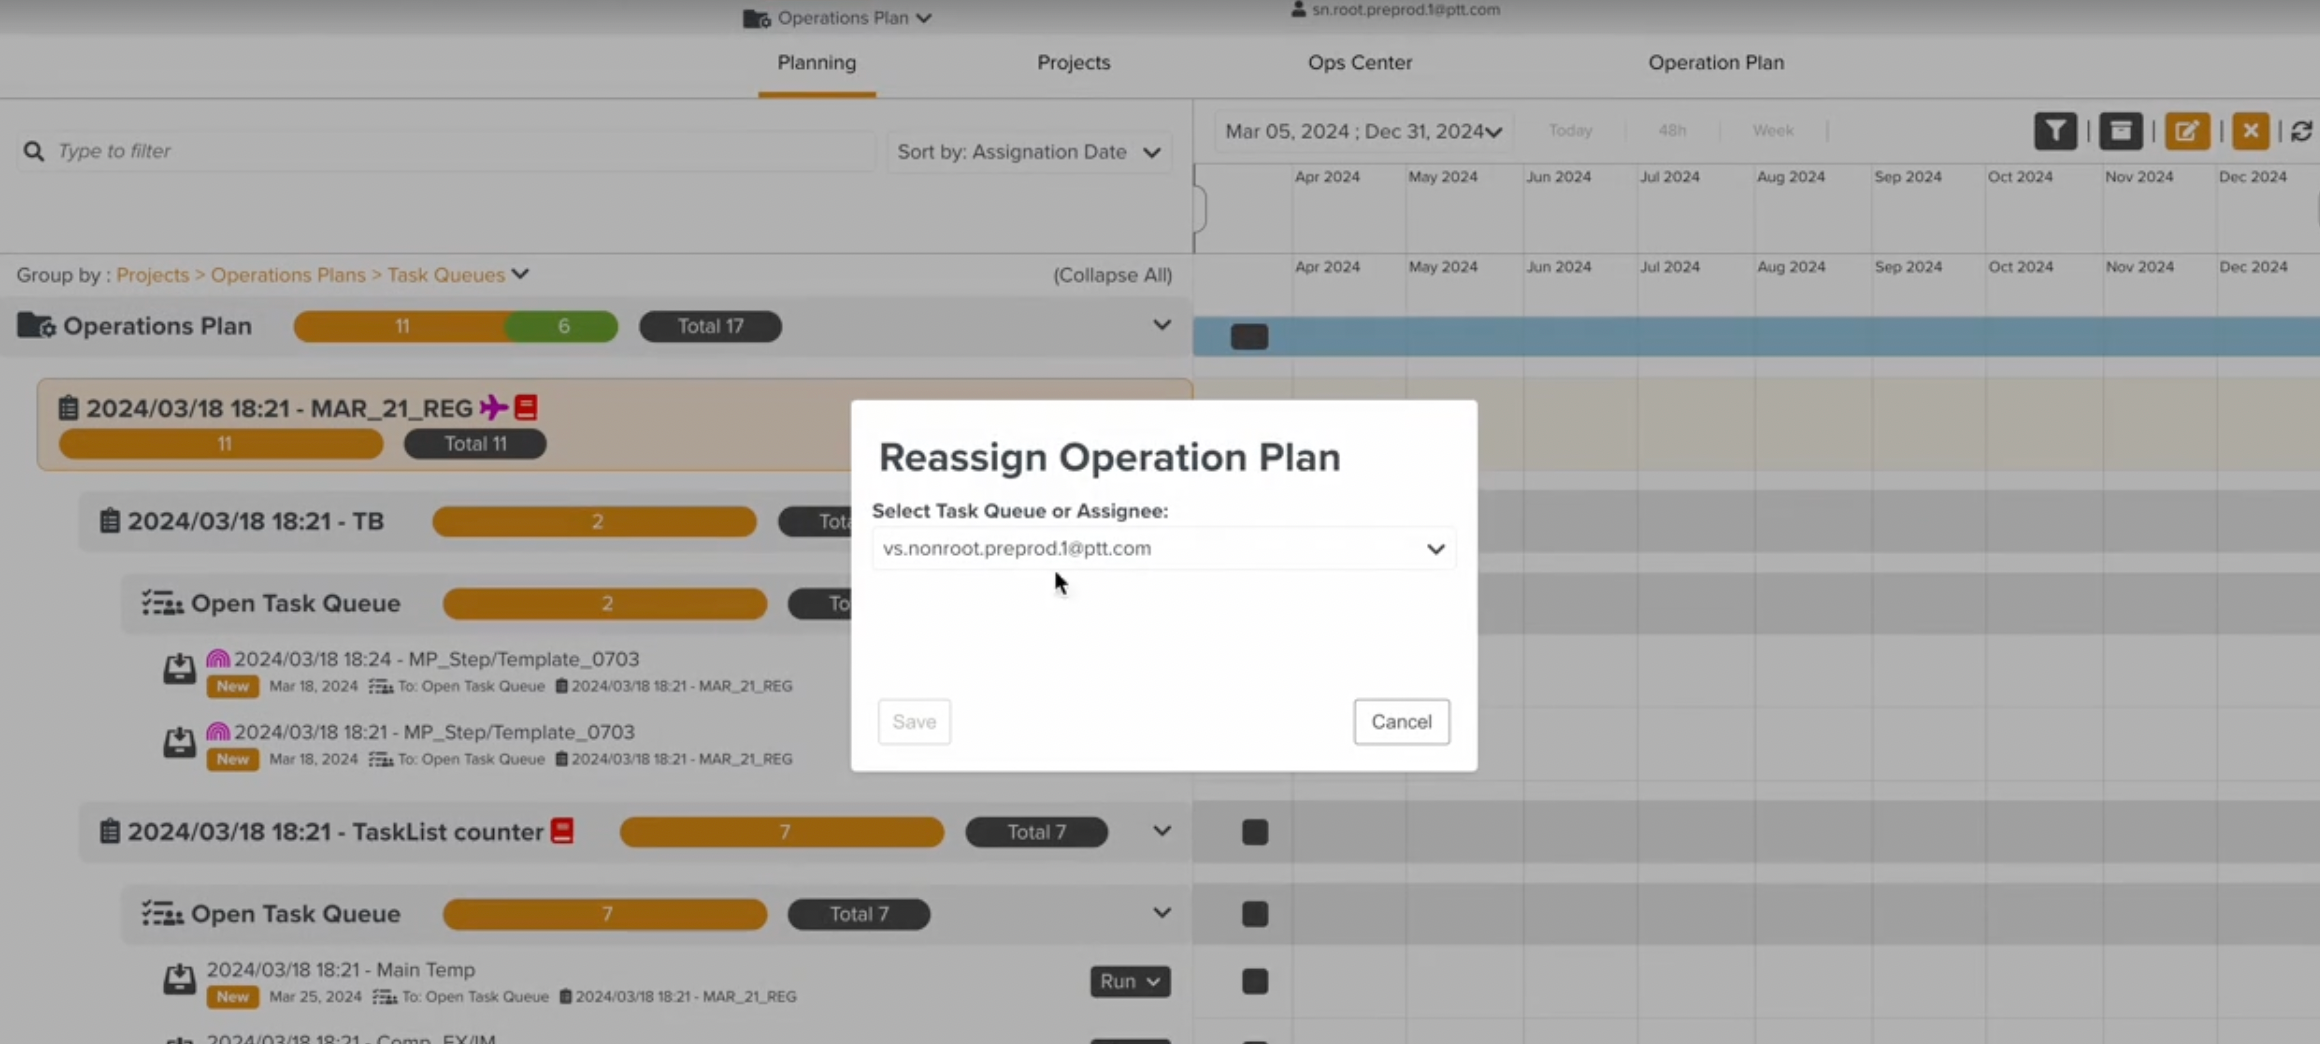Image resolution: width=2320 pixels, height=1044 pixels.
Task: Click the purple airplane icon beside MAR_21_REG
Action: click(493, 408)
